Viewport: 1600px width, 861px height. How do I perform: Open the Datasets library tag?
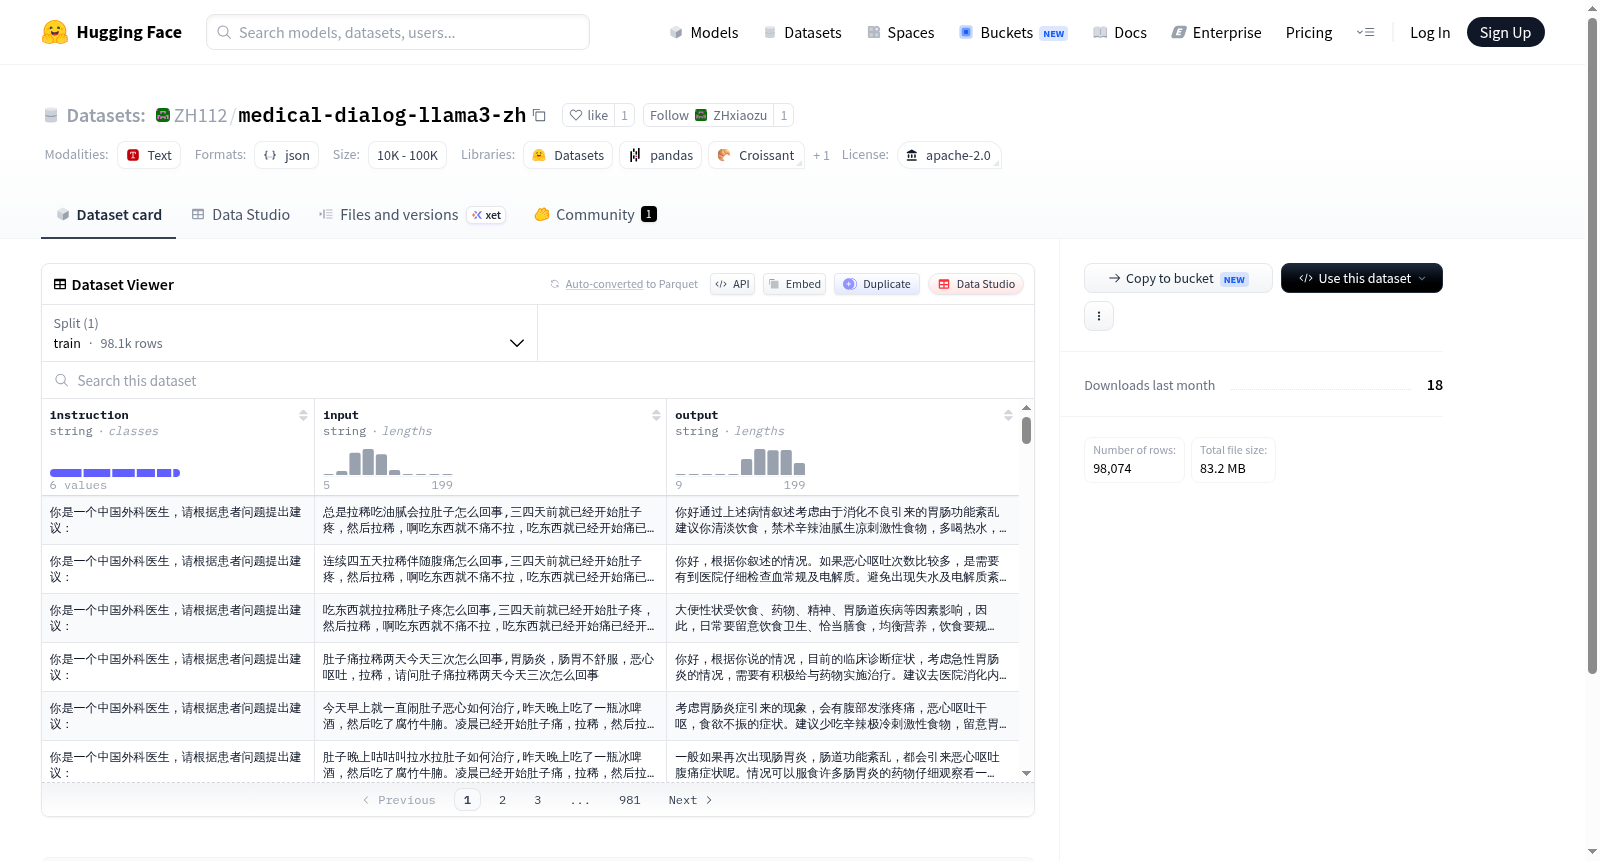point(568,155)
